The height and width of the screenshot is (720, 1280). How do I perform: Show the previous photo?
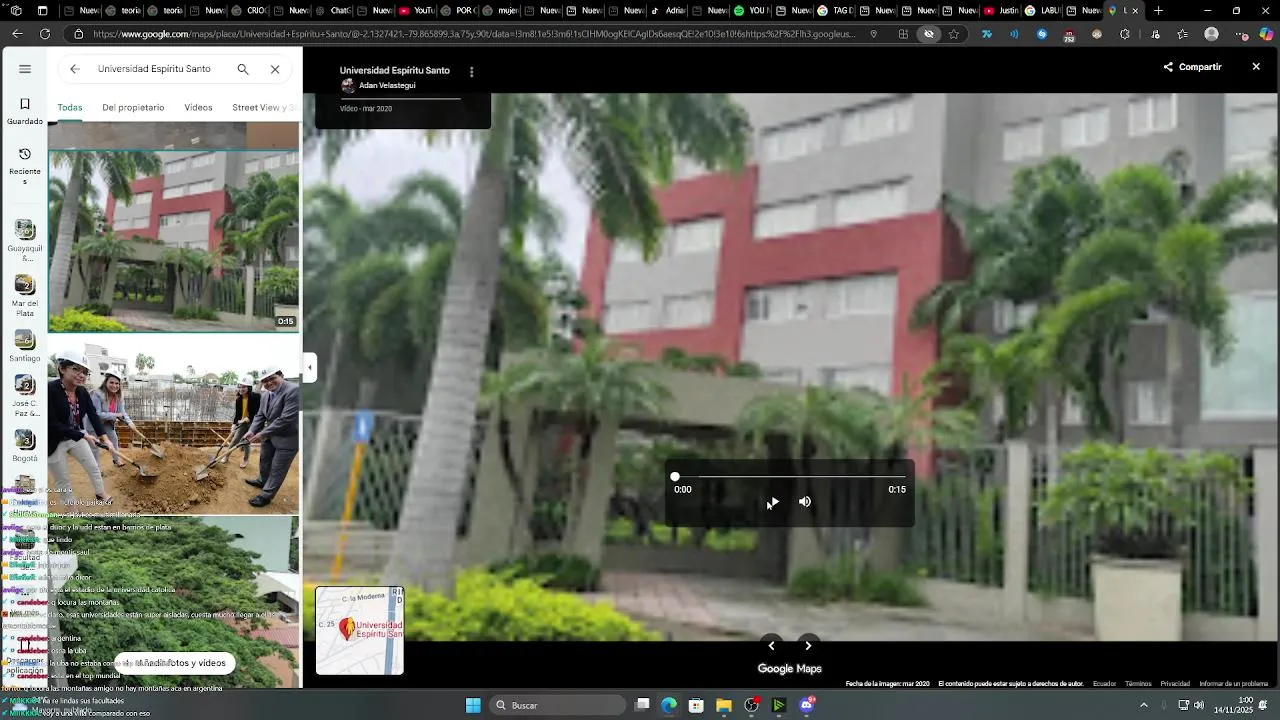(x=771, y=646)
